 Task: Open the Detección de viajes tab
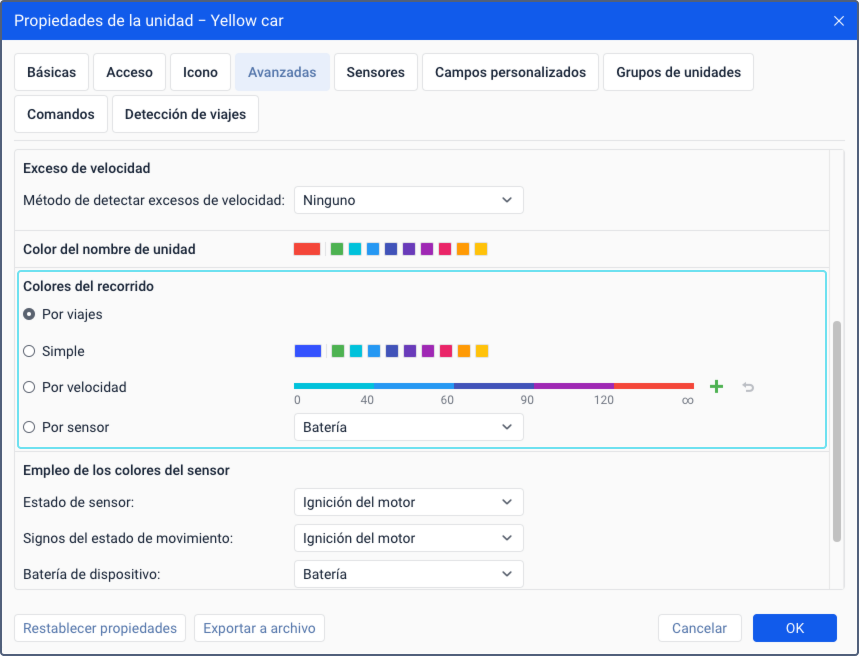185,114
